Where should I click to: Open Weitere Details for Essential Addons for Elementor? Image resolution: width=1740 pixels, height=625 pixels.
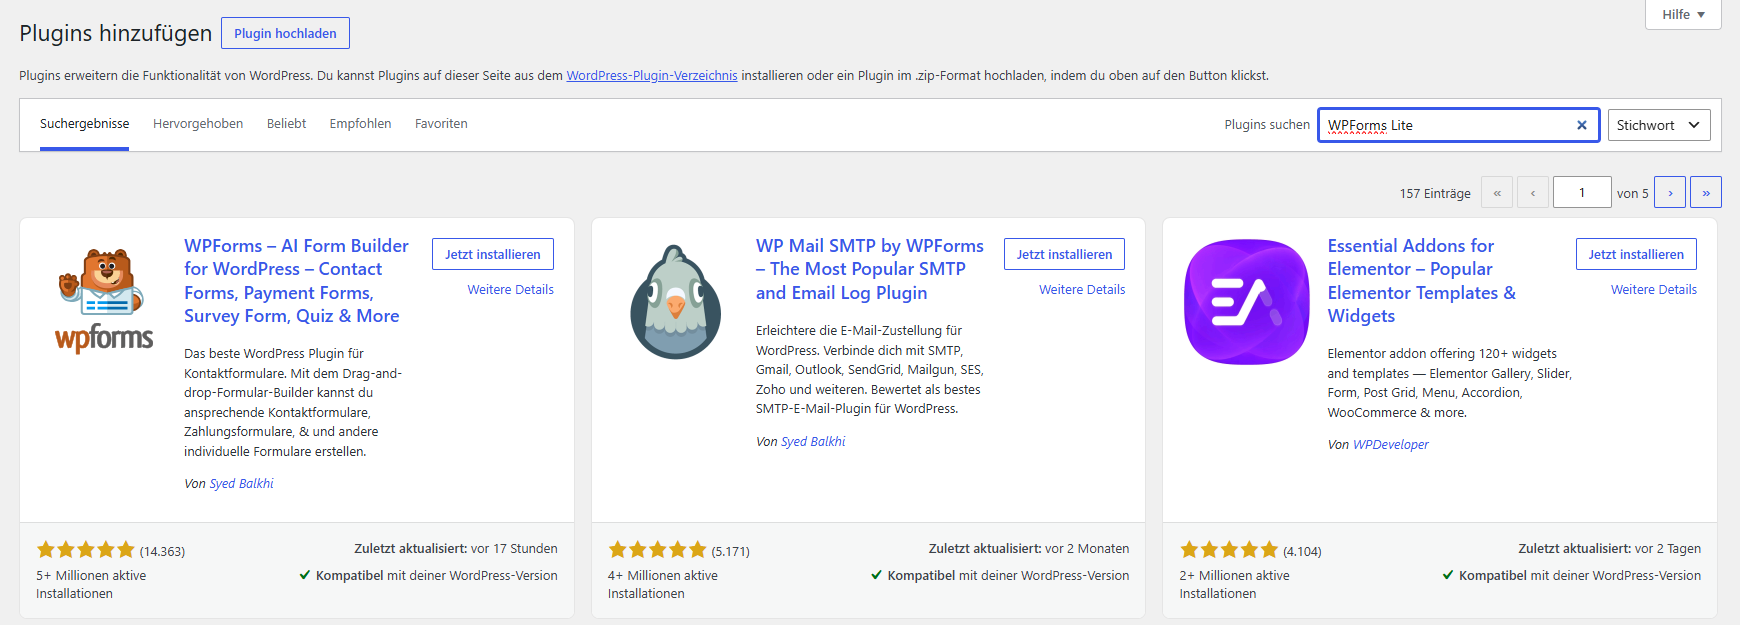coord(1654,289)
